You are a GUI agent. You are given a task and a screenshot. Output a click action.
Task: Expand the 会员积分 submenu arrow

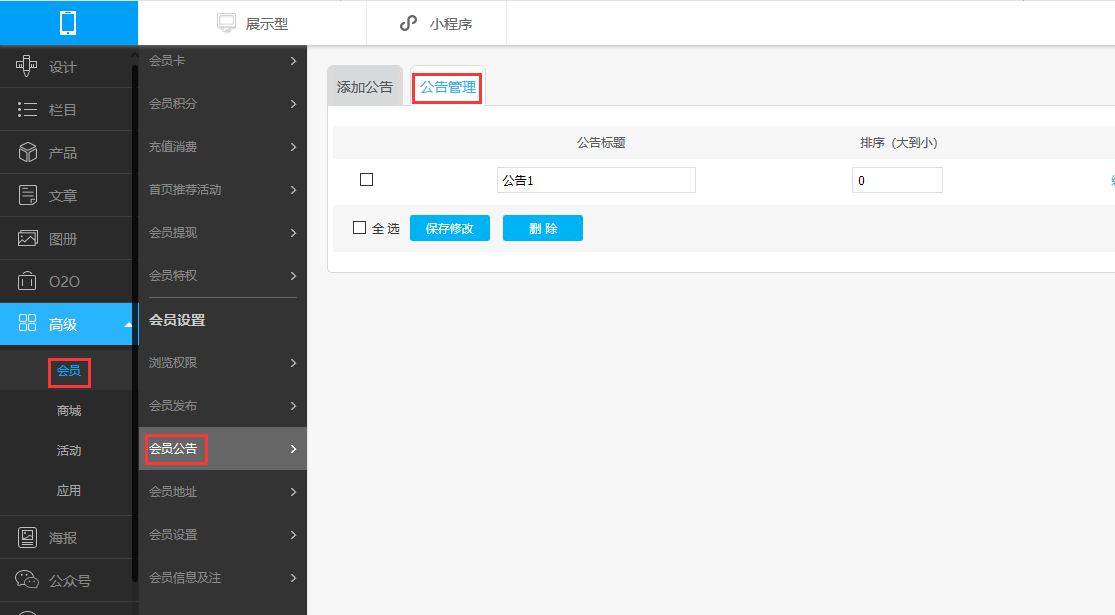pos(293,104)
